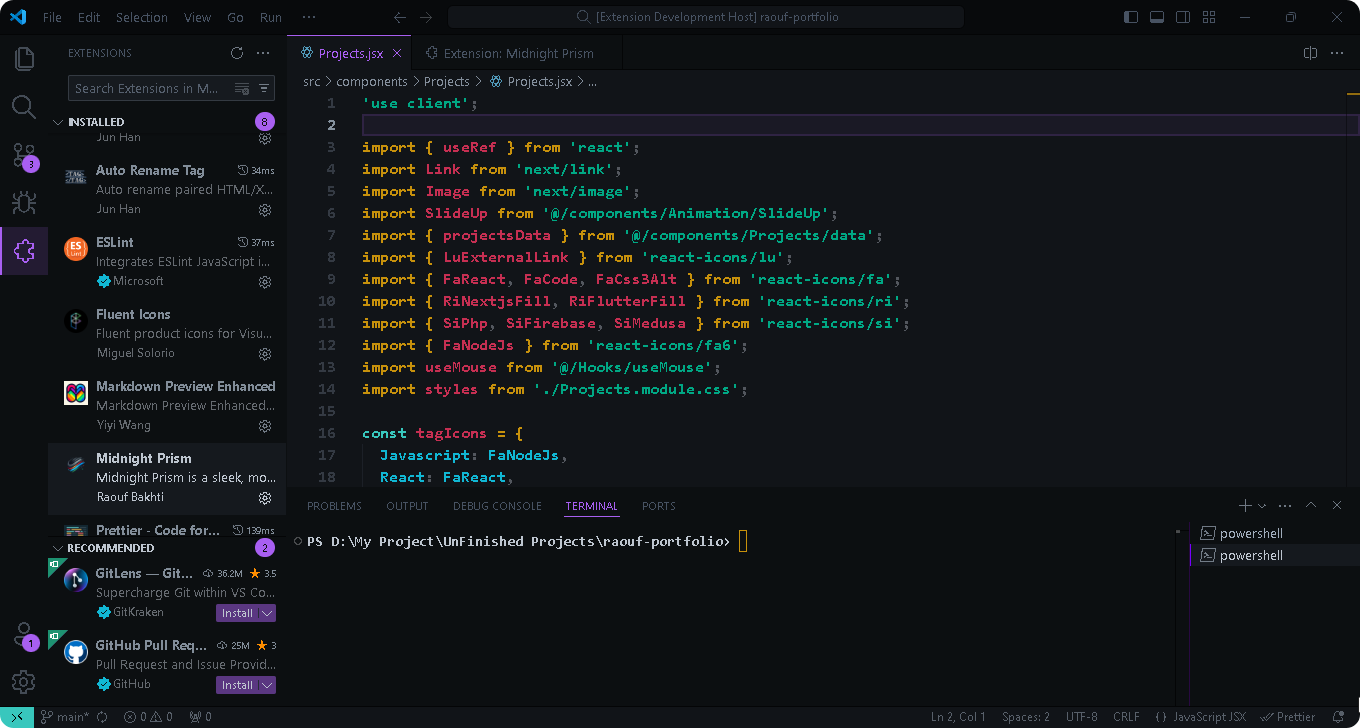The image size is (1360, 728).
Task: Open the Run and Debug view
Action: point(24,203)
